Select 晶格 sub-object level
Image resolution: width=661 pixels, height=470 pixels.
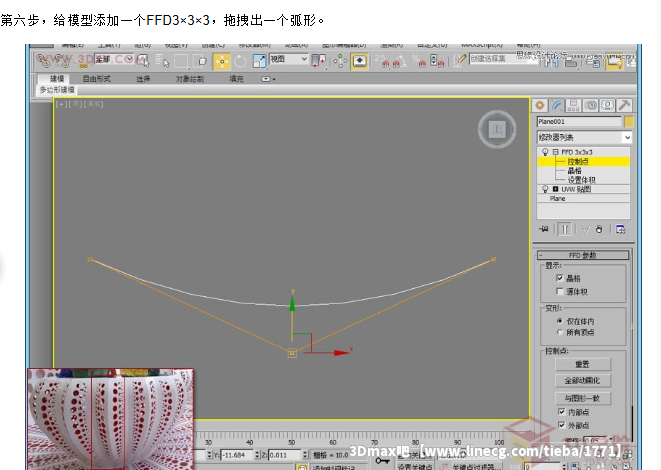(574, 170)
